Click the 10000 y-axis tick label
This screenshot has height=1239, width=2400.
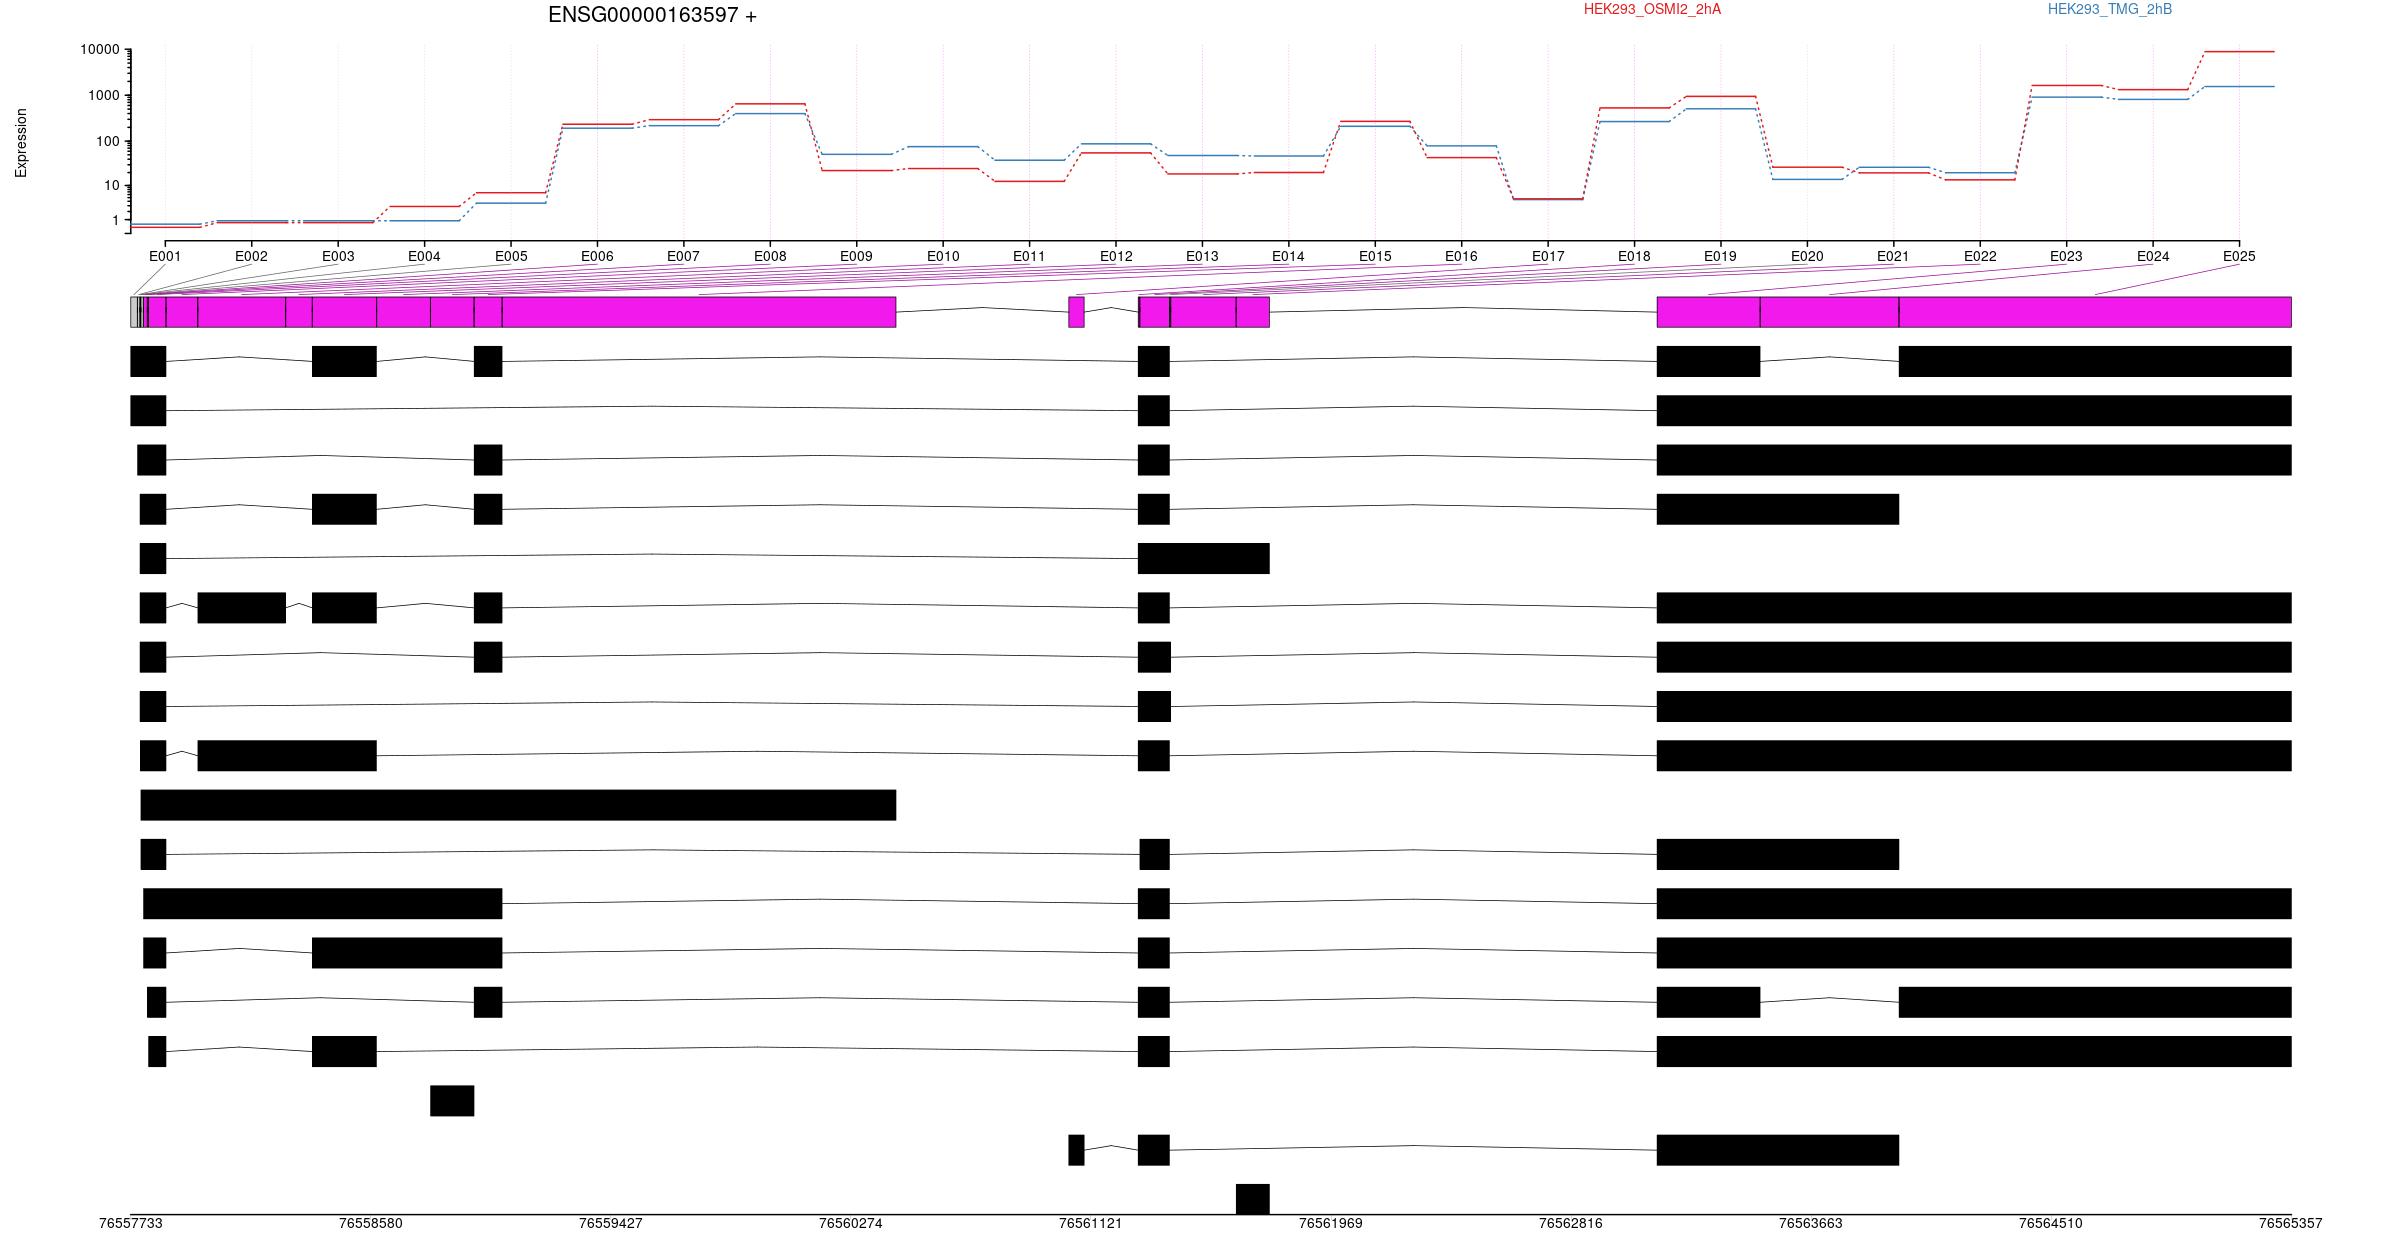tap(100, 50)
